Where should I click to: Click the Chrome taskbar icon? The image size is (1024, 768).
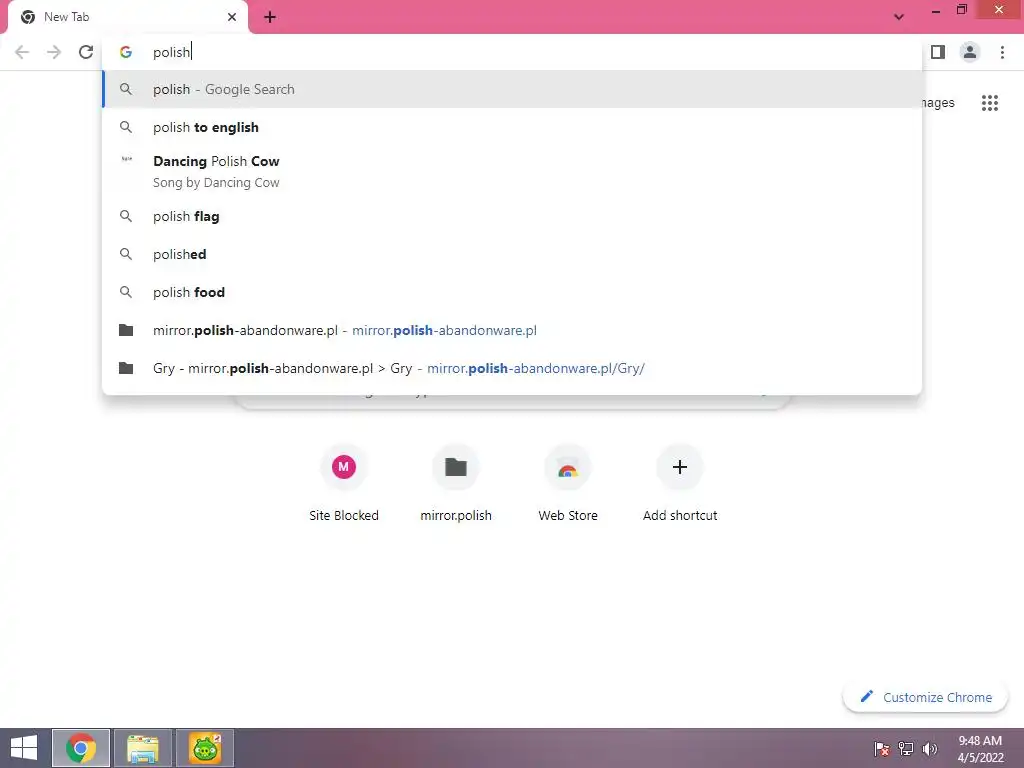point(81,748)
